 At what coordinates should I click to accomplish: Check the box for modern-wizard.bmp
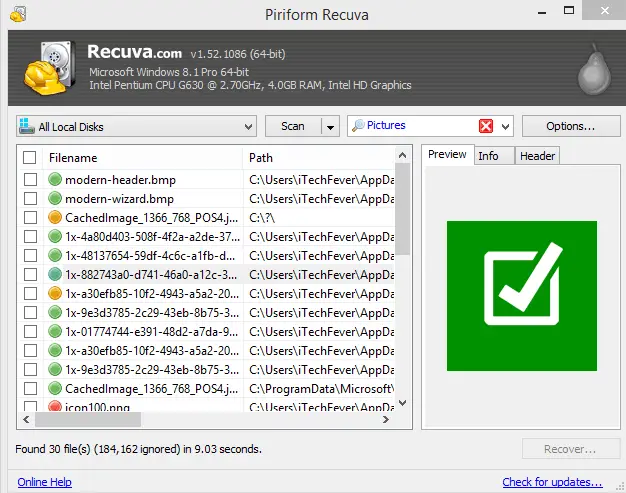coord(30,198)
